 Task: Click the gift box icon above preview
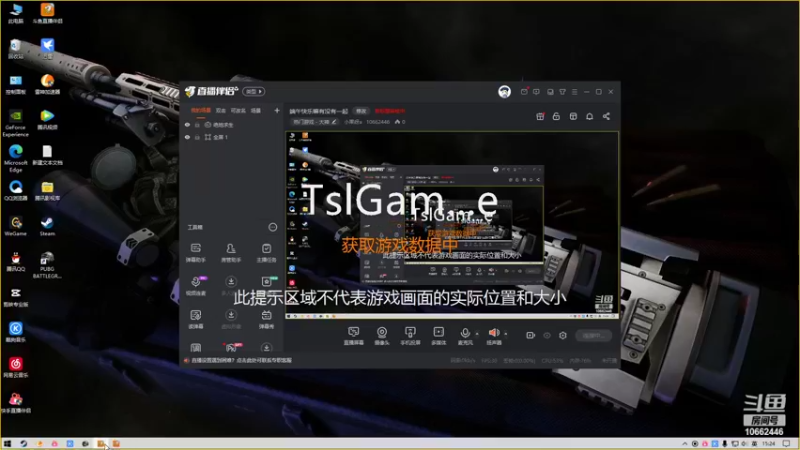click(540, 116)
